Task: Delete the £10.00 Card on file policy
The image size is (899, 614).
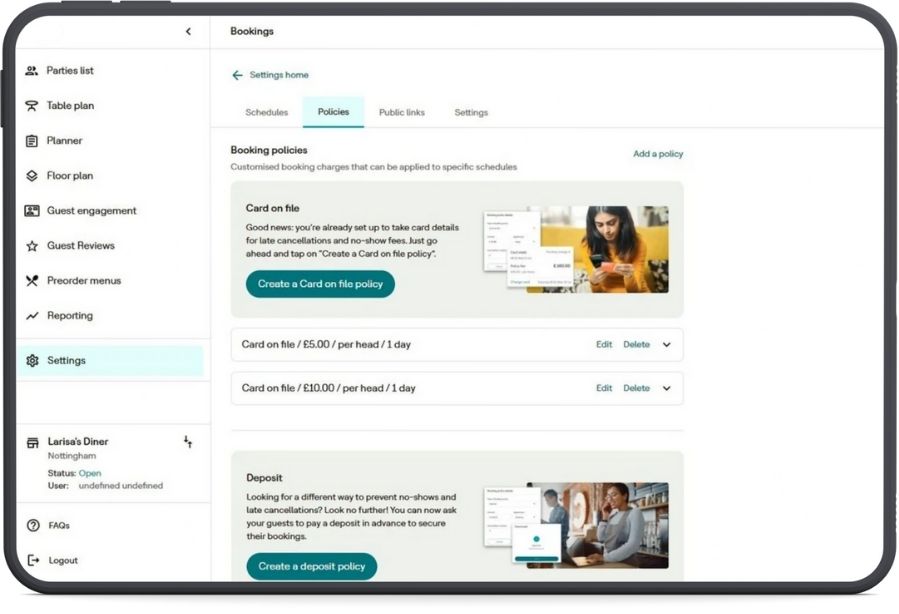Action: pos(636,388)
